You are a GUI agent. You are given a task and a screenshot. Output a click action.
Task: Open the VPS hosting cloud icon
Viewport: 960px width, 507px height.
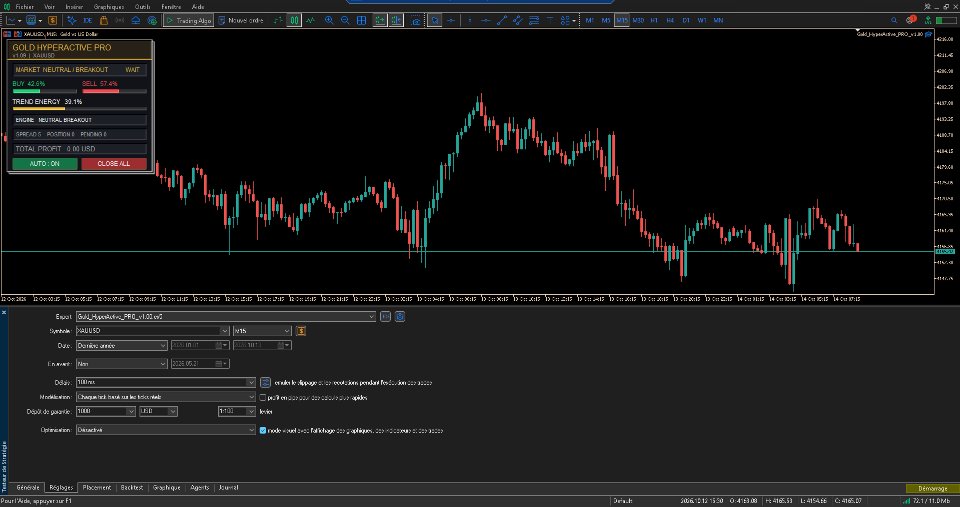point(136,20)
